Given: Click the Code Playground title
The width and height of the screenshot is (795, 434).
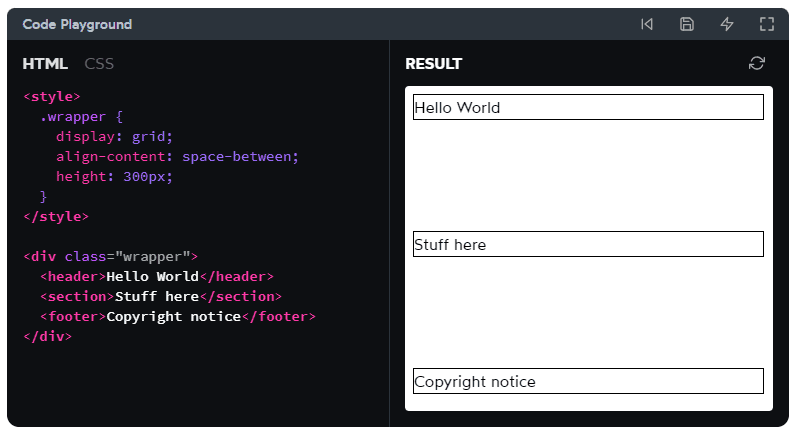Looking at the screenshot, I should [77, 24].
